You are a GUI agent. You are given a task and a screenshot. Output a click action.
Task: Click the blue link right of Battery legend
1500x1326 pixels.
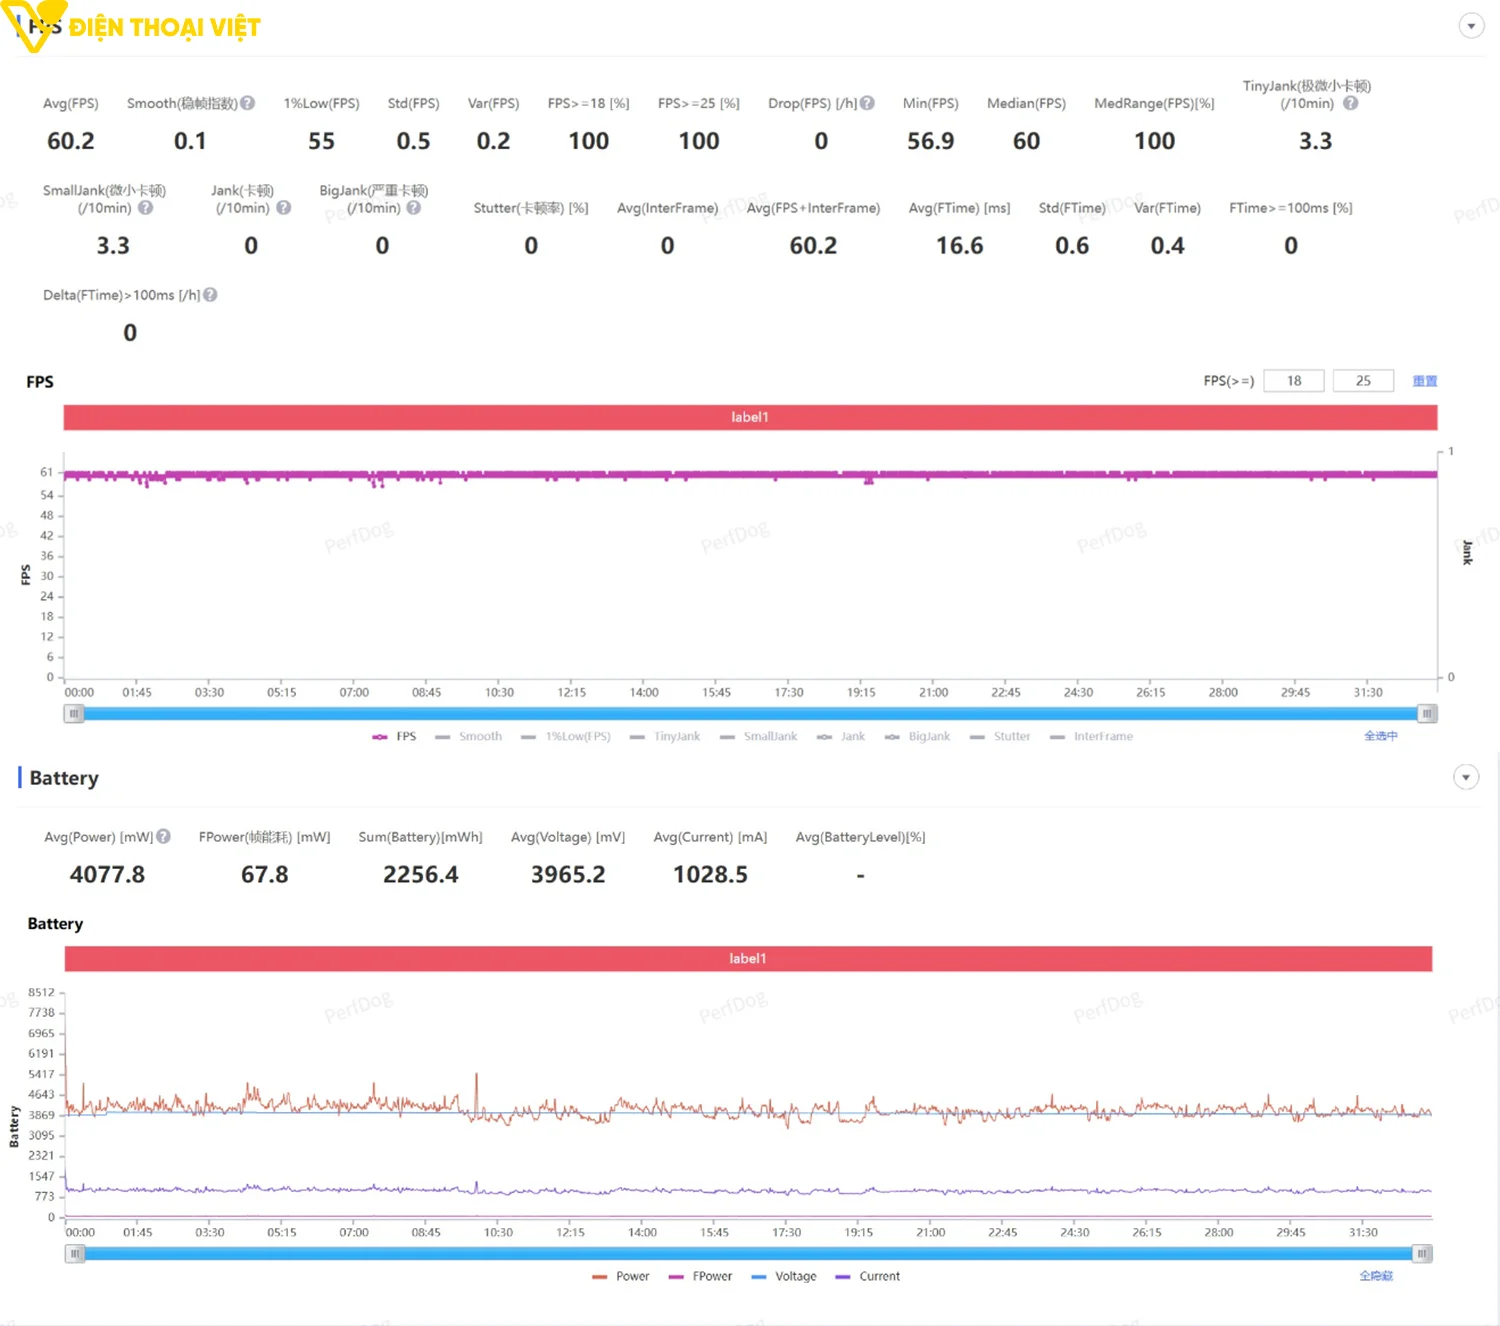(1376, 1276)
